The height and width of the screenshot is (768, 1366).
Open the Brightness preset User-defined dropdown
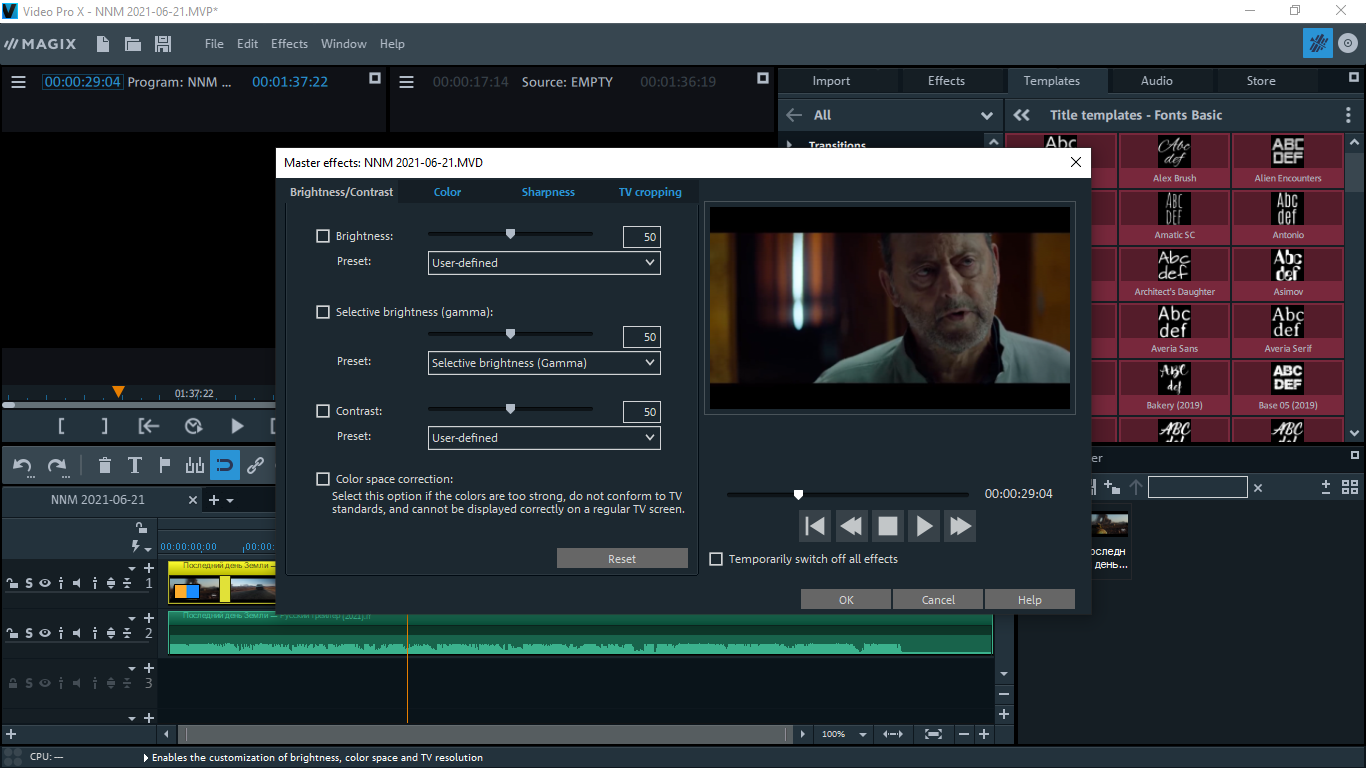pos(544,263)
